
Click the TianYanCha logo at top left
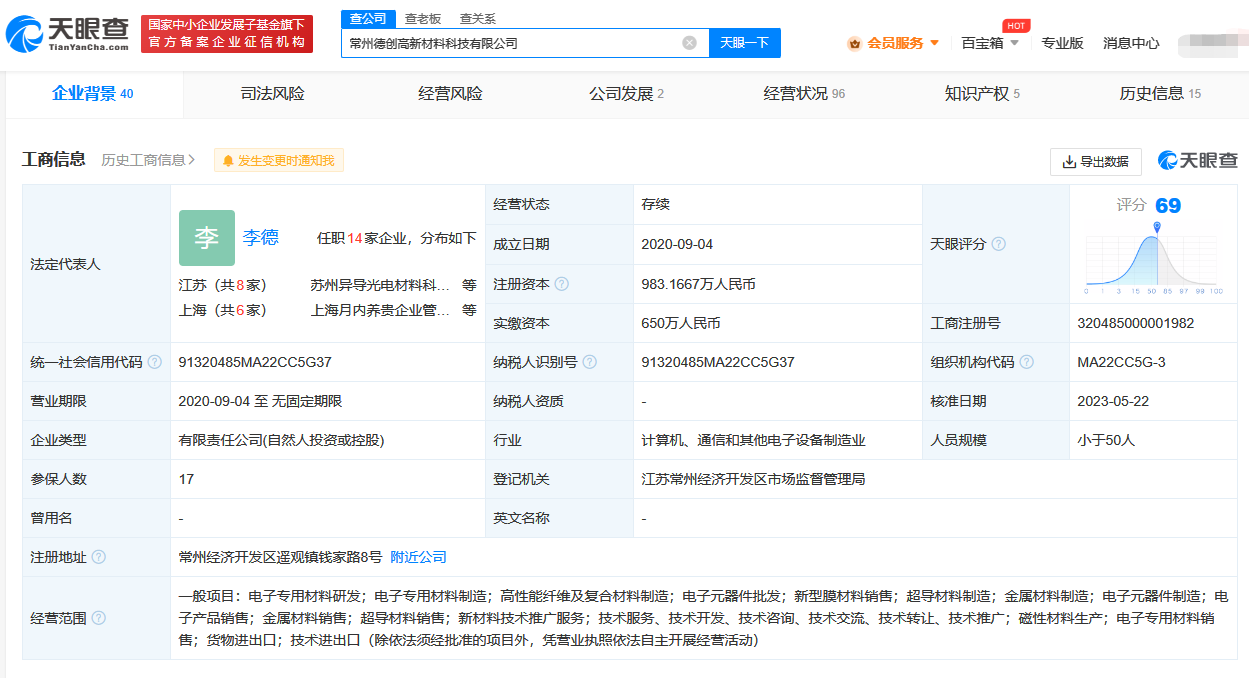(x=68, y=35)
